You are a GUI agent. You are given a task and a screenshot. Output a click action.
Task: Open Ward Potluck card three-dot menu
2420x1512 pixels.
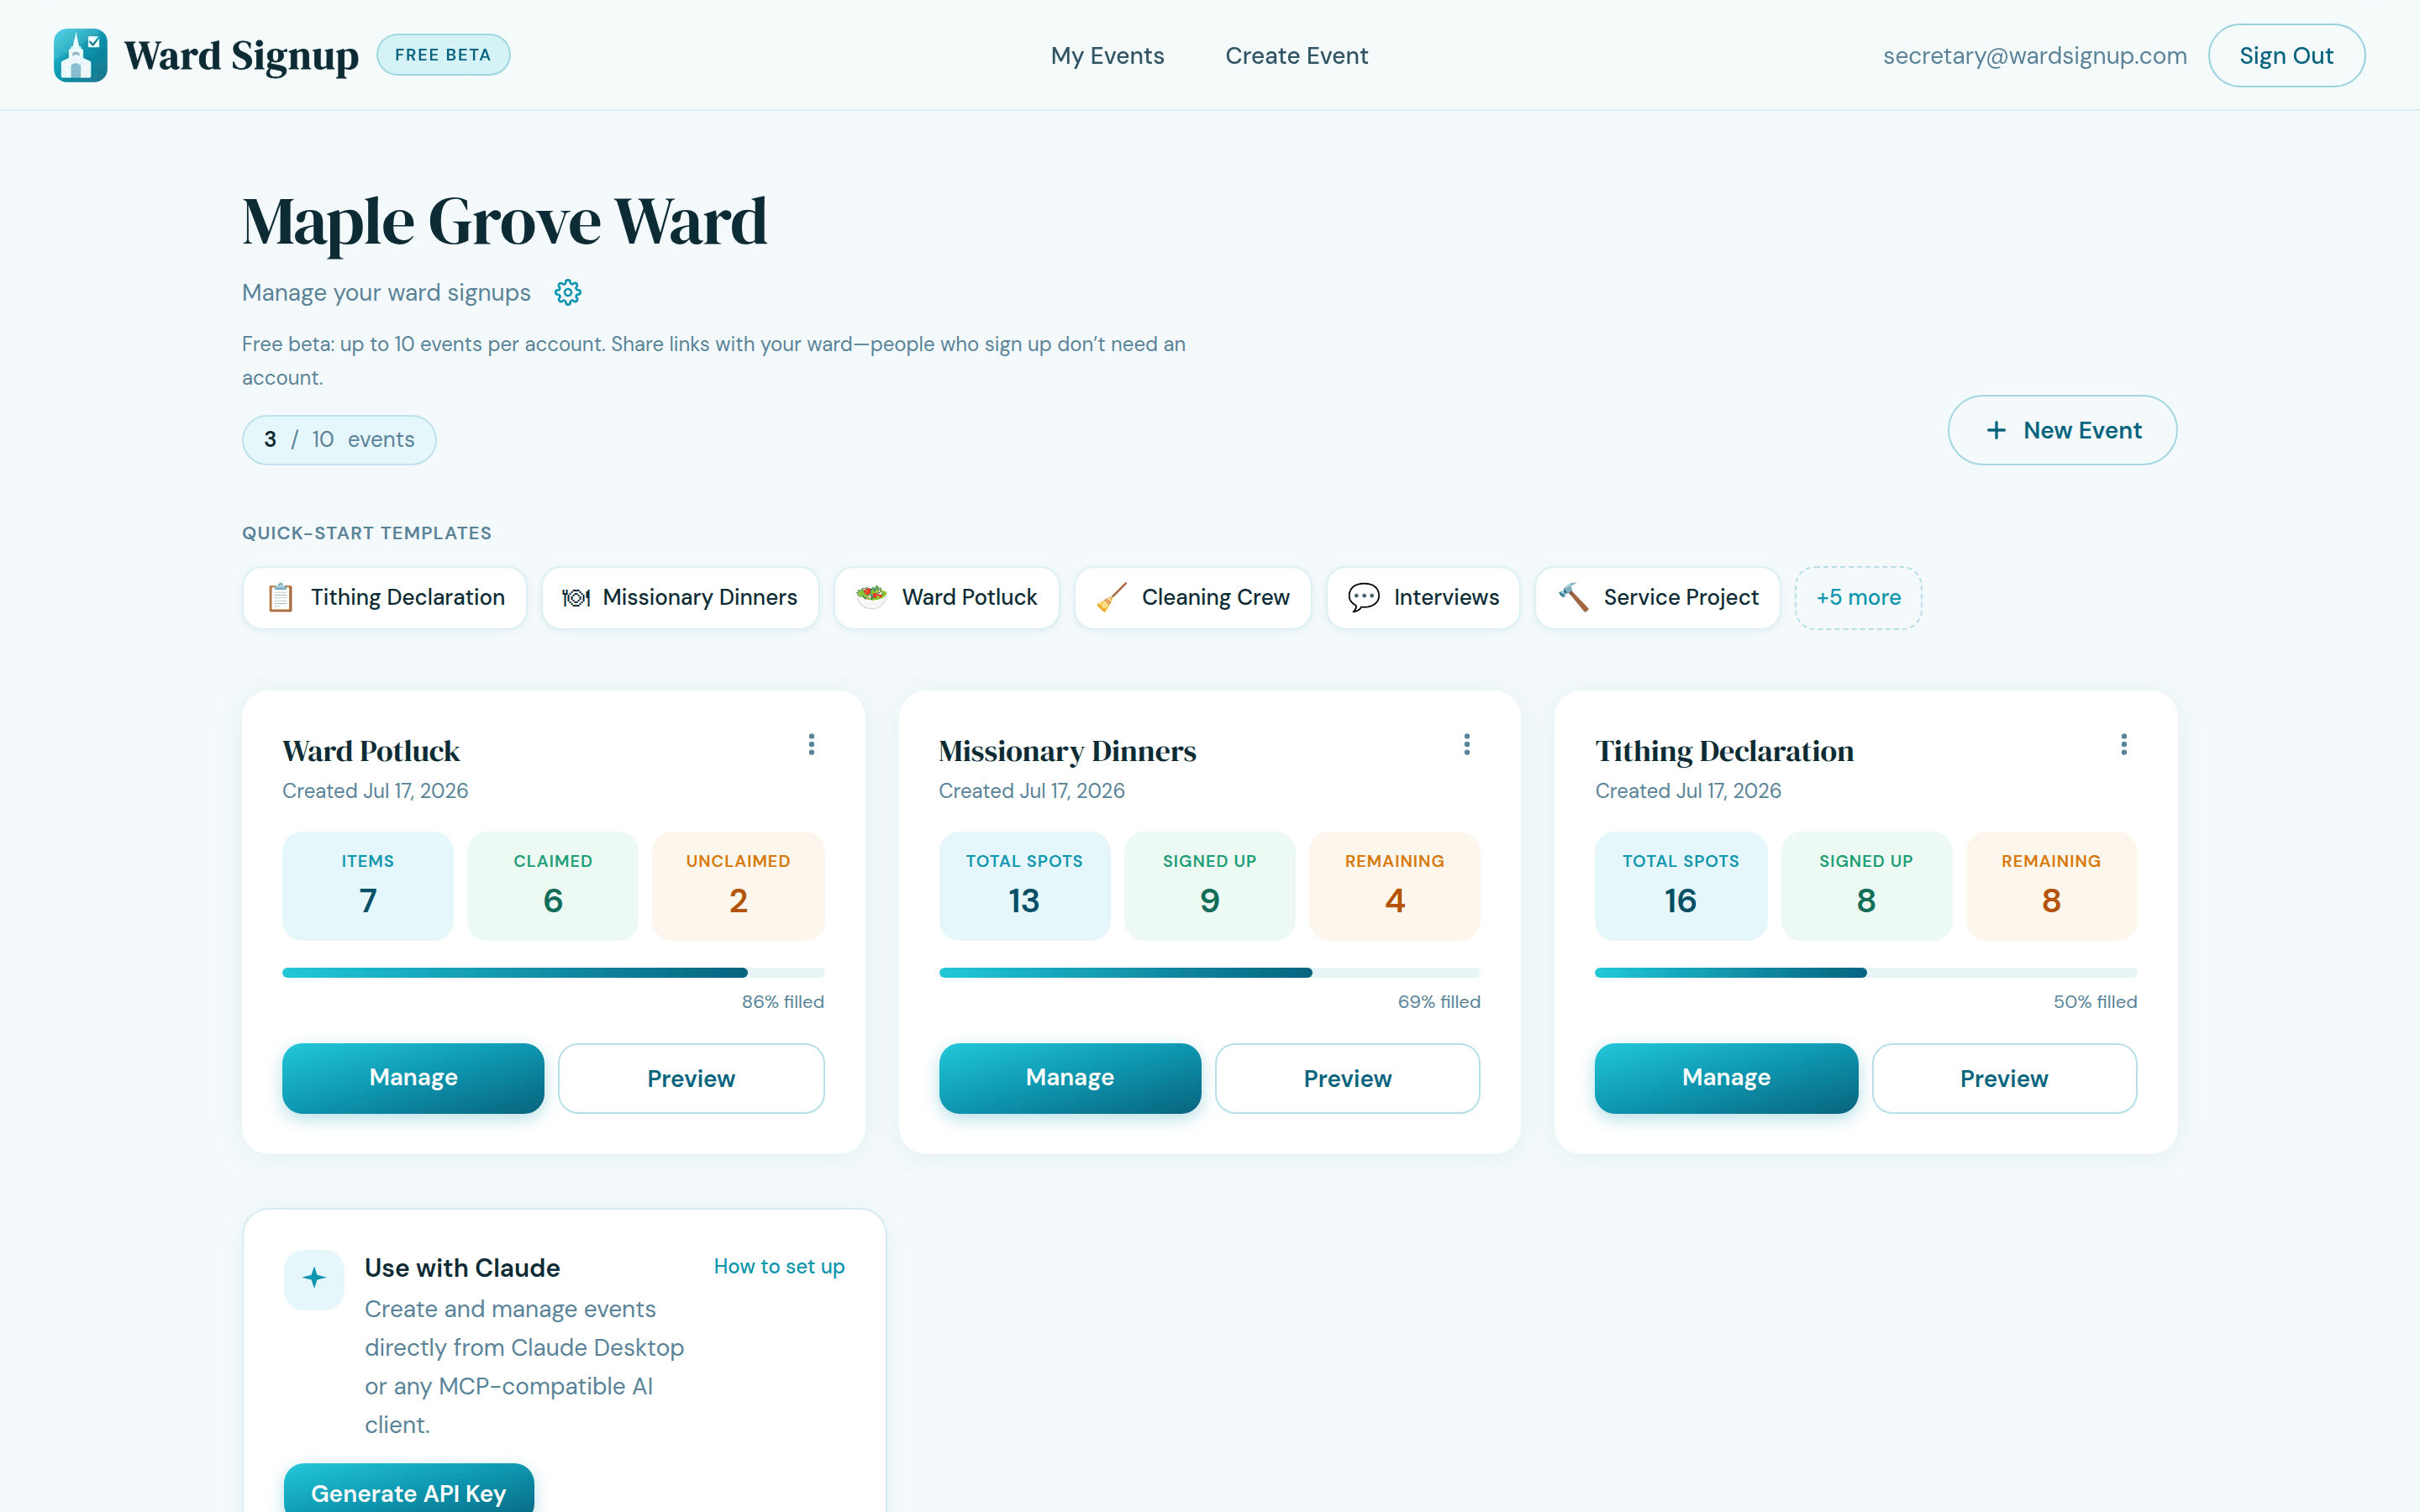point(811,744)
